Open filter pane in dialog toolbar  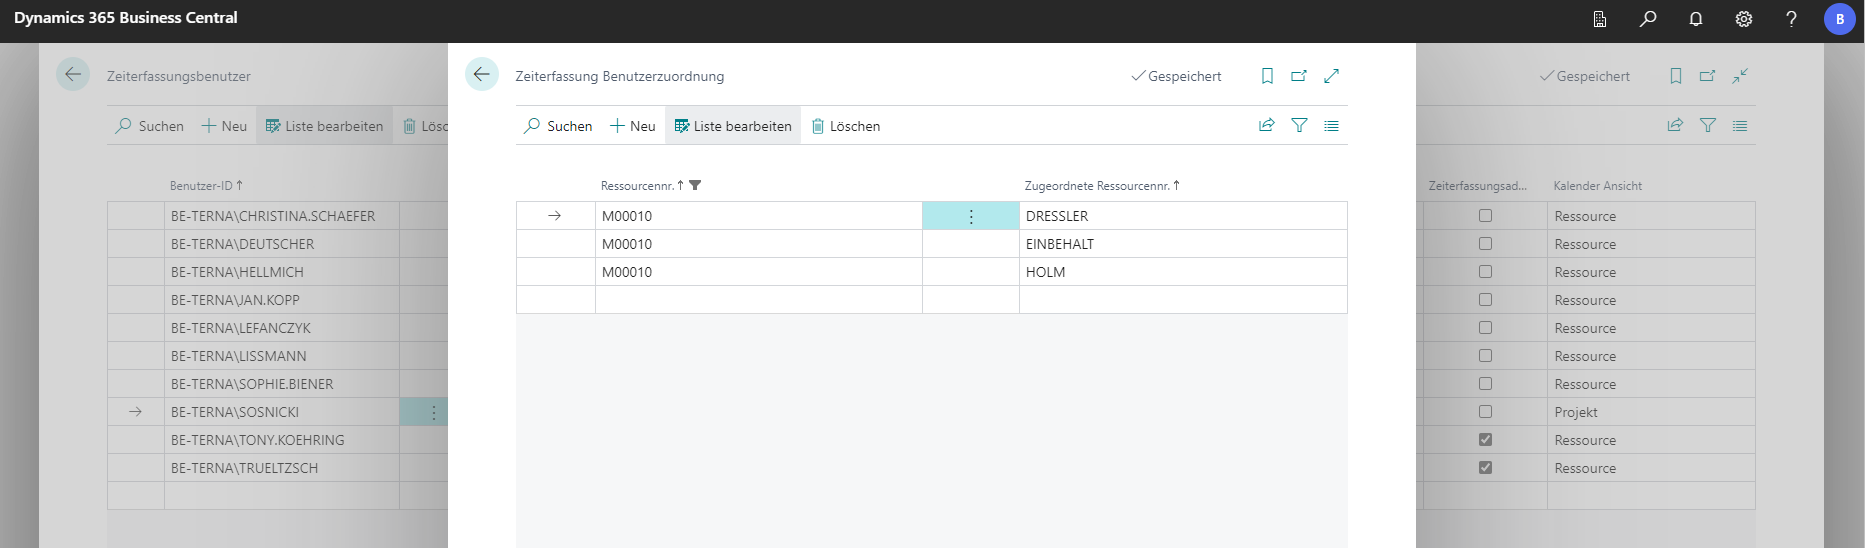[1299, 126]
